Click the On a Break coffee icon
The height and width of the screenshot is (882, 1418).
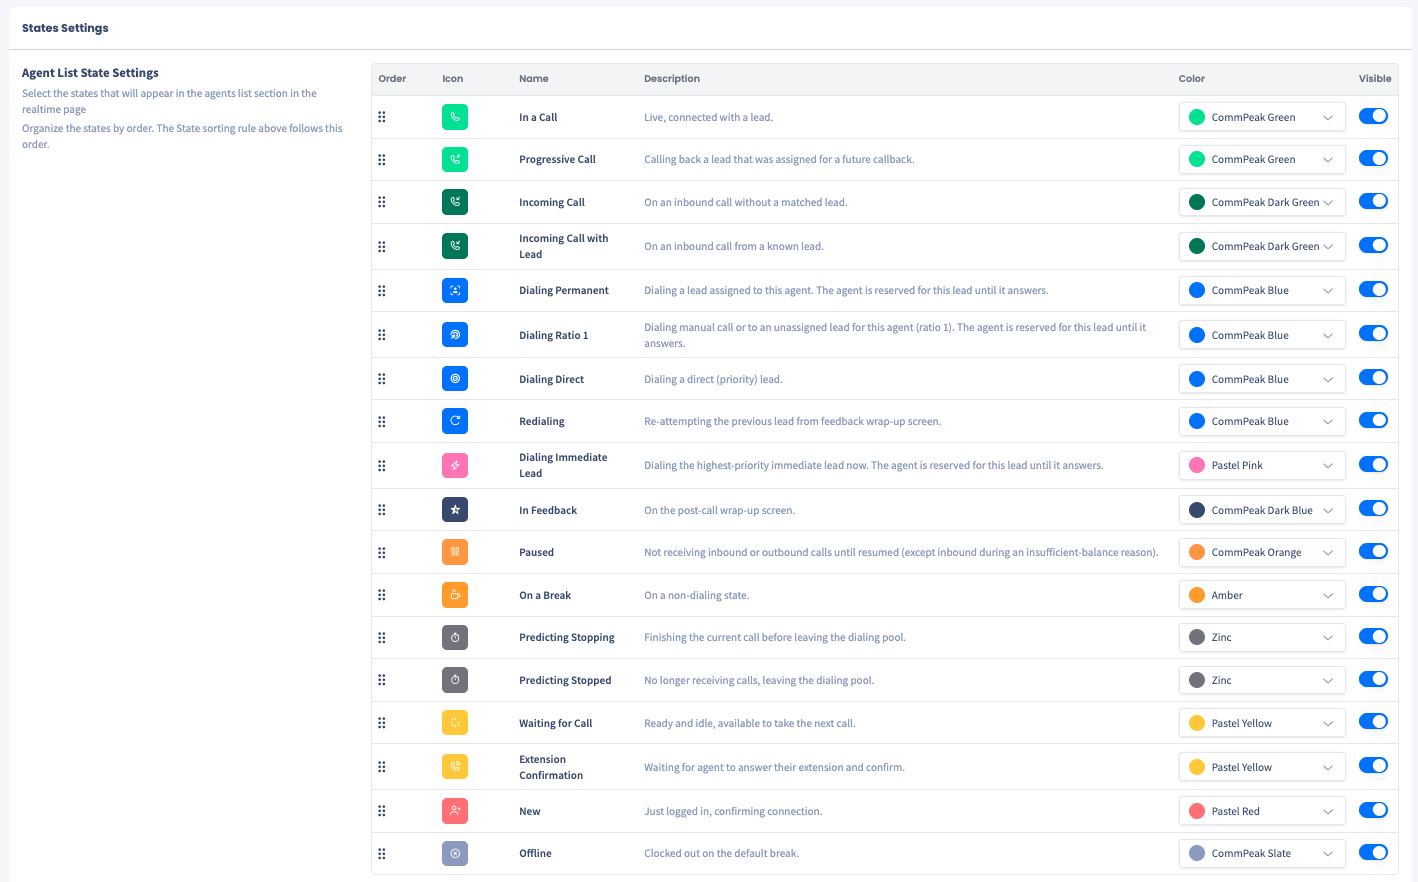[x=455, y=595]
